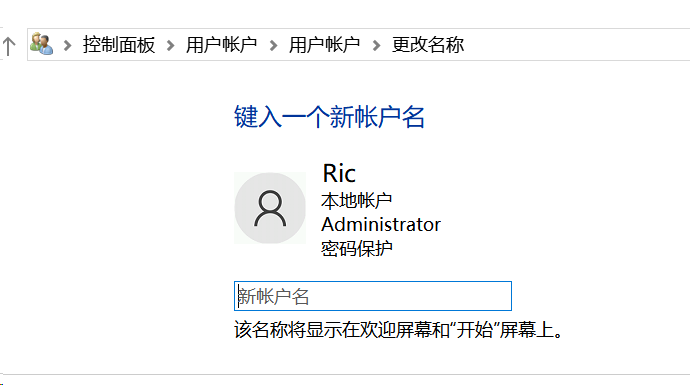690x385 pixels.
Task: Click the 键入一个新帐户名 heading
Action: click(x=329, y=117)
